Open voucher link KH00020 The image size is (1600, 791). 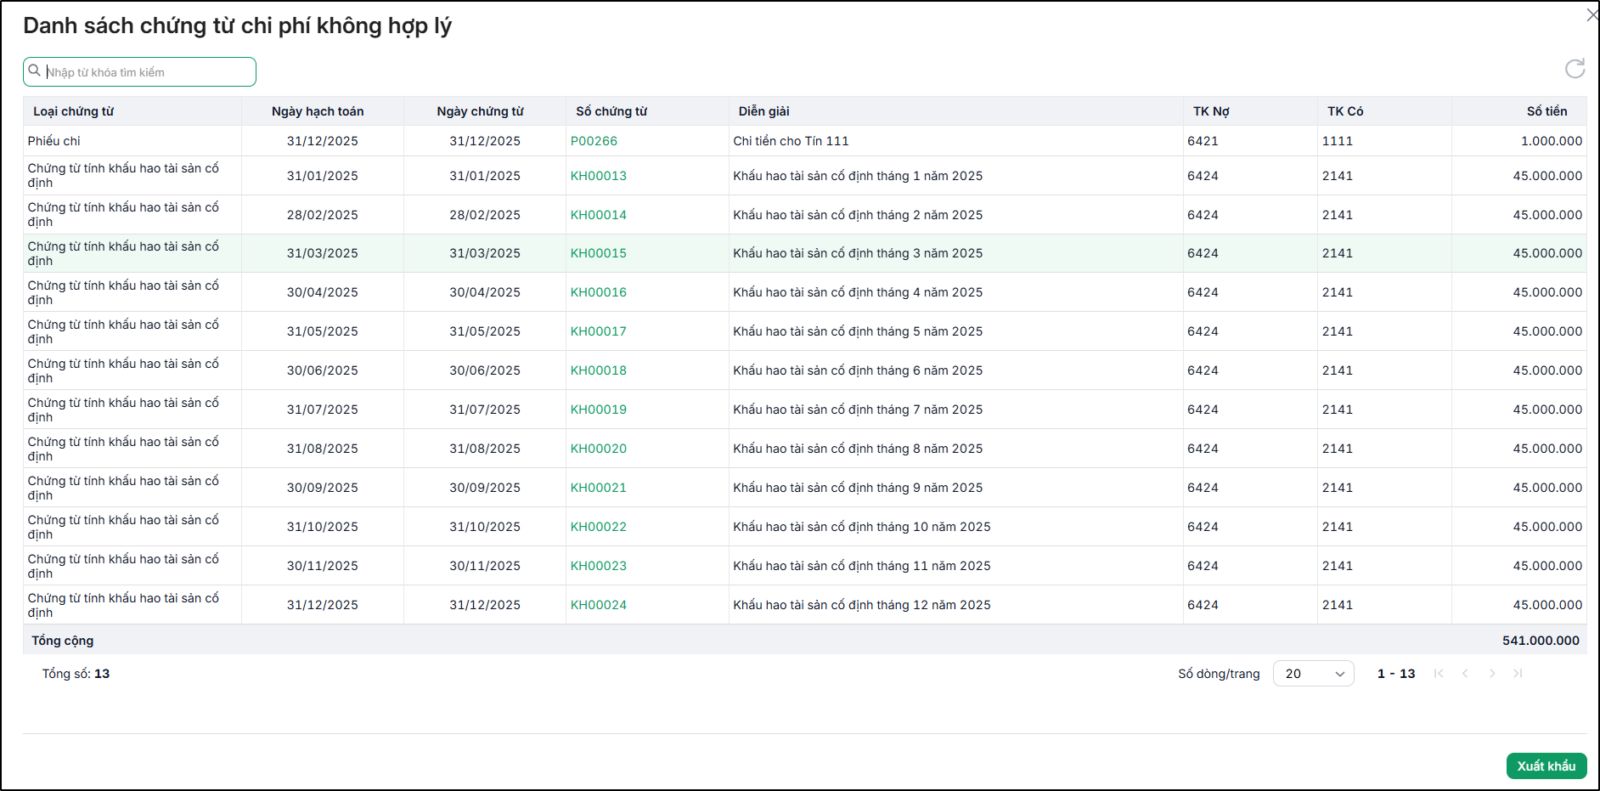click(598, 449)
